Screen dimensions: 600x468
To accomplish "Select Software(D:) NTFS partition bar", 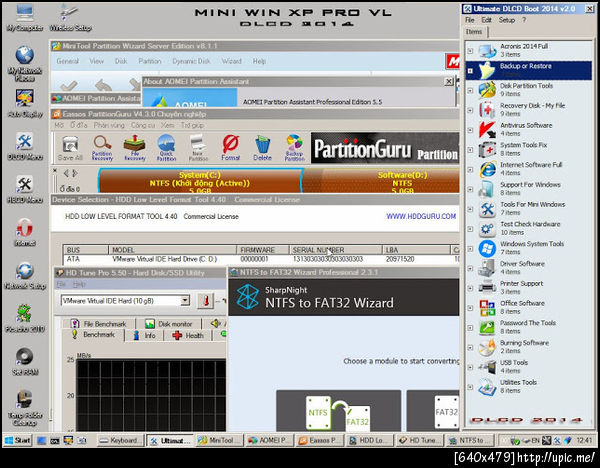I will point(383,181).
